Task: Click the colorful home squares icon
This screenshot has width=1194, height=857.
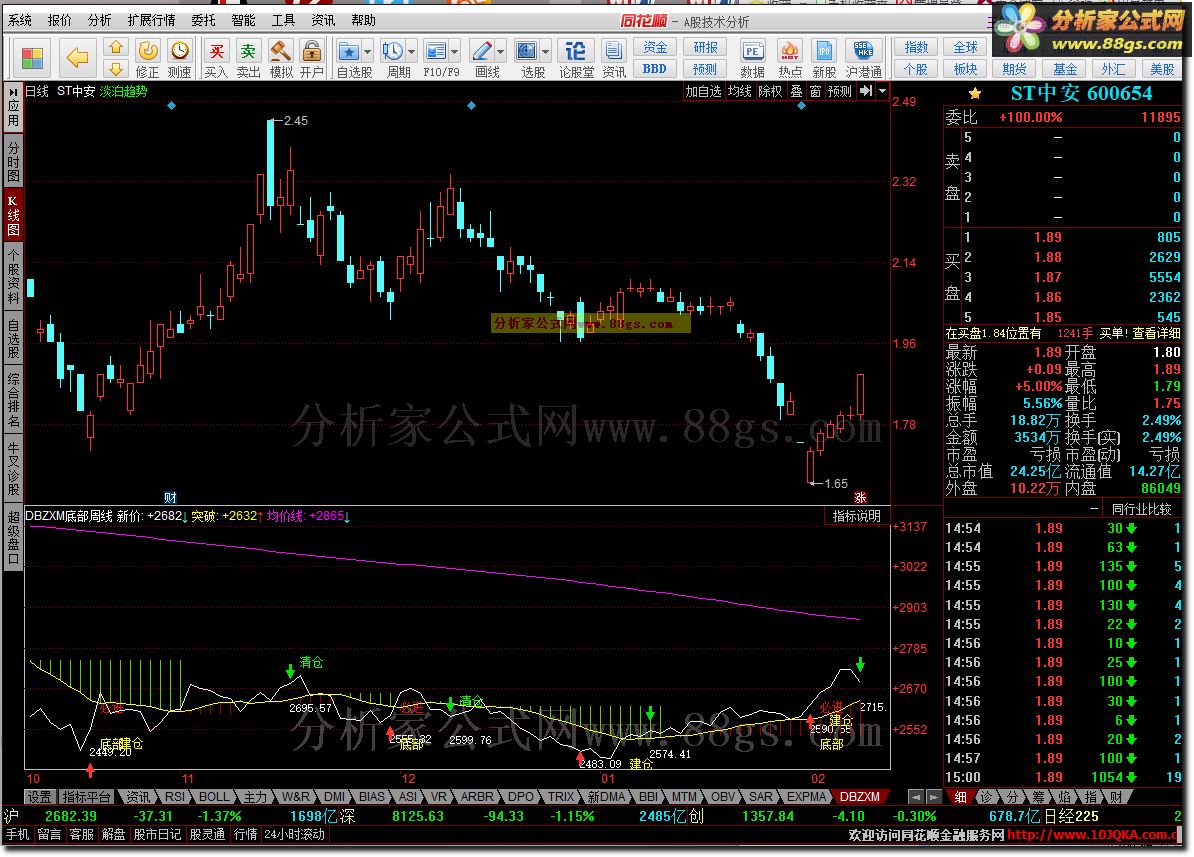Action: coord(33,58)
